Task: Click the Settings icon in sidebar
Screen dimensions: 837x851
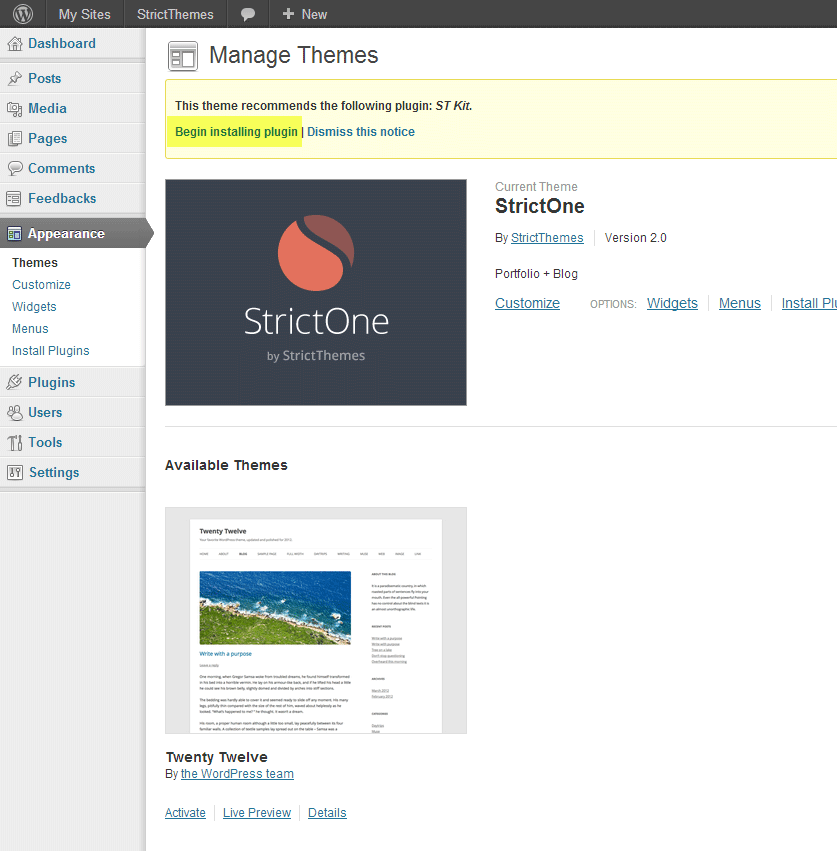Action: point(15,473)
